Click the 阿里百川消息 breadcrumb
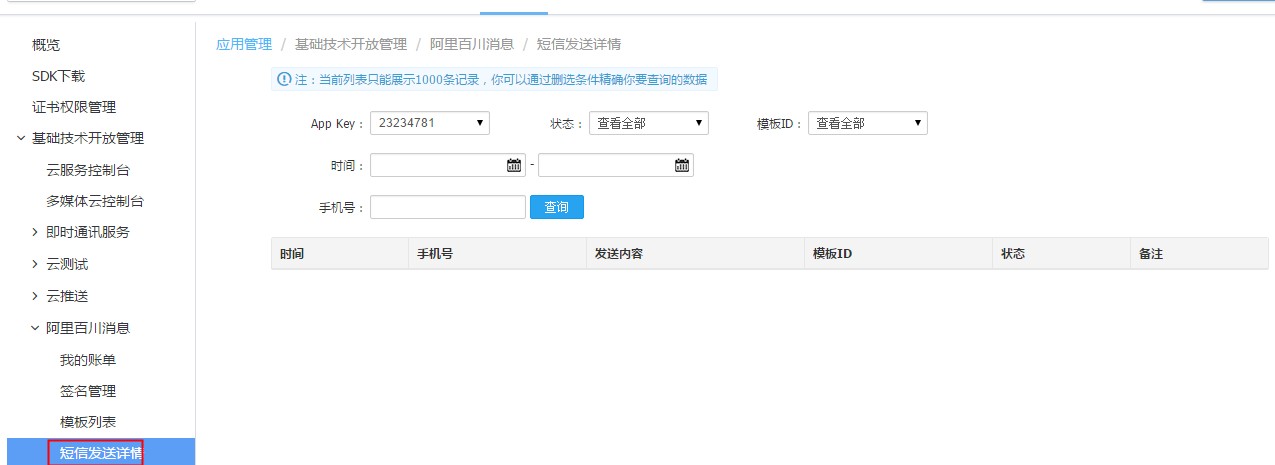 click(x=472, y=44)
